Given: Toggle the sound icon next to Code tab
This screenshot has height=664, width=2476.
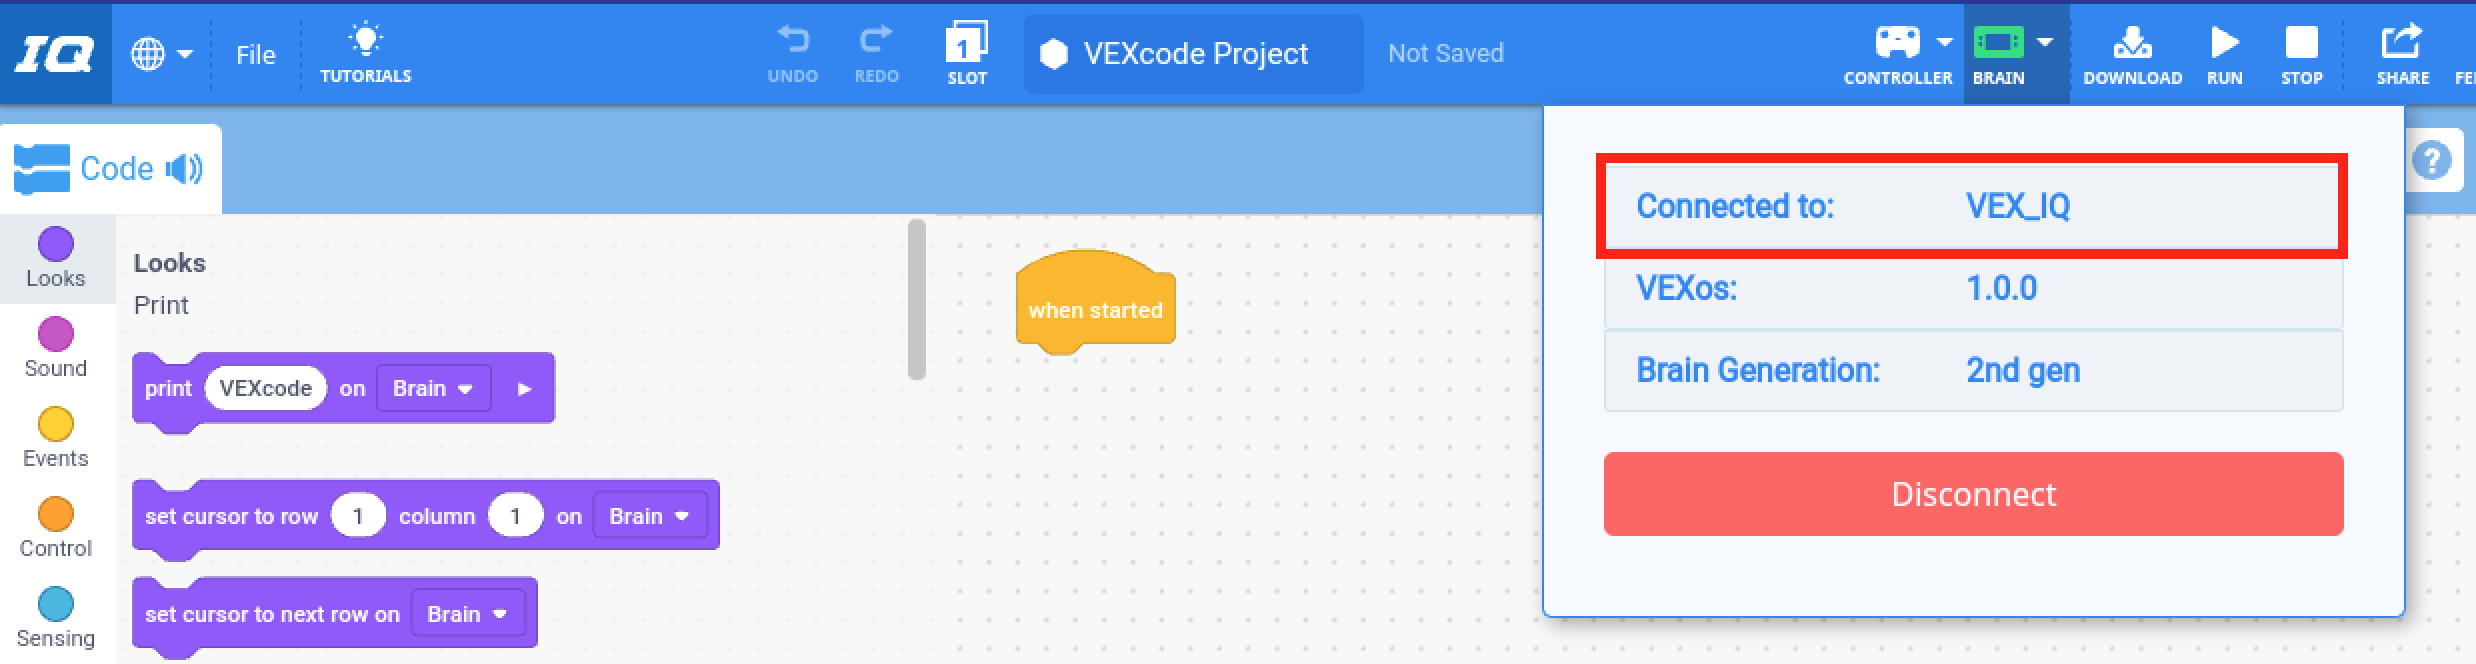Looking at the screenshot, I should [185, 168].
